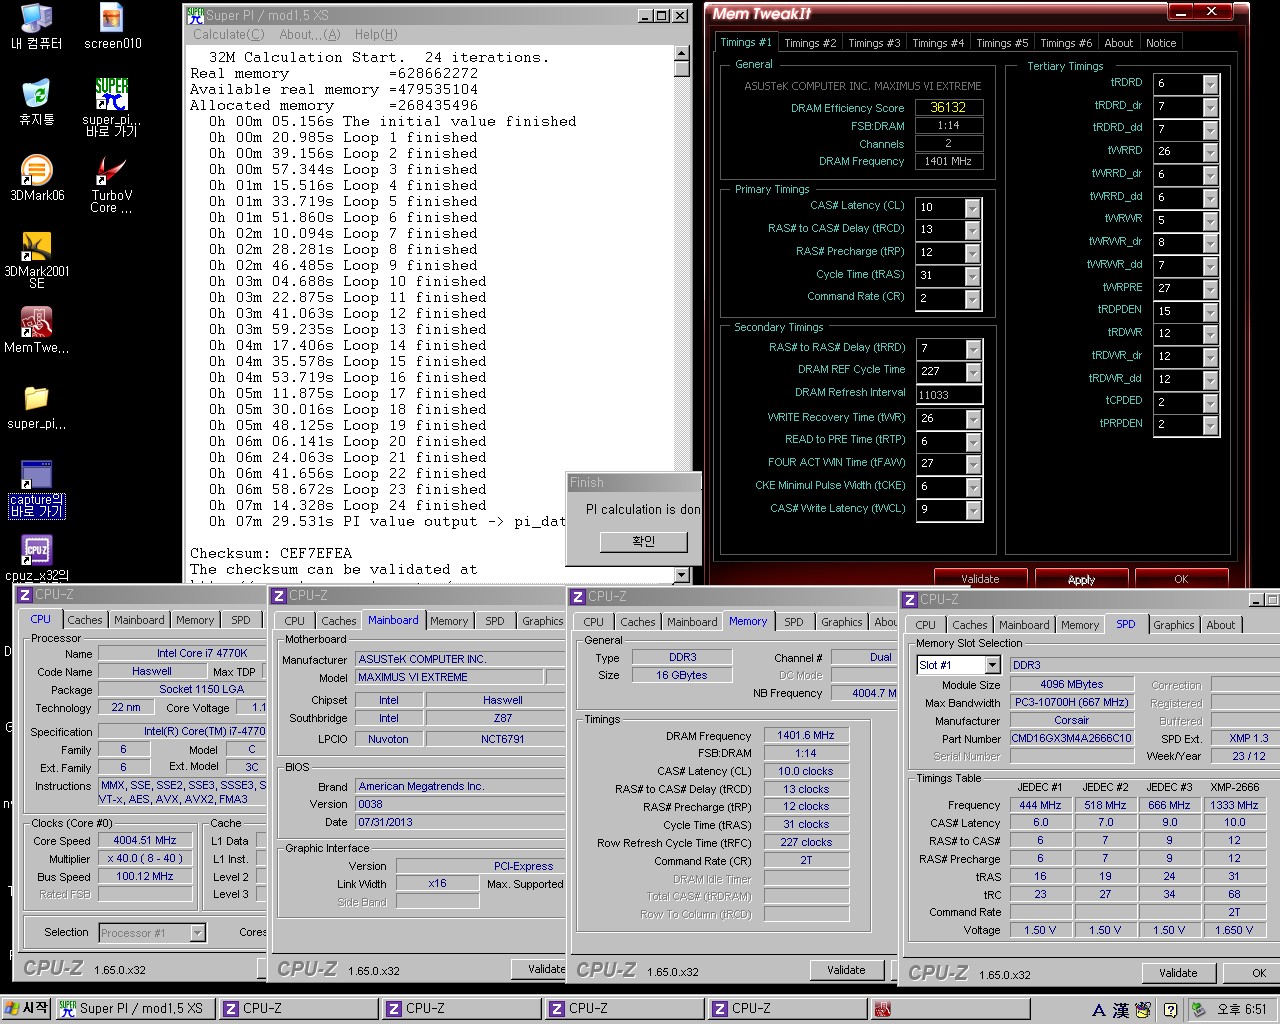The width and height of the screenshot is (1280, 1024).
Task: Open the About menu in Super PI
Action: tap(309, 34)
